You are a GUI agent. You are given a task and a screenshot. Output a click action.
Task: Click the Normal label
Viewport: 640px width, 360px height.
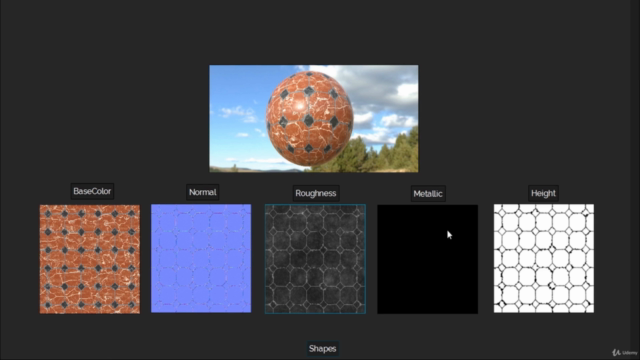point(202,192)
